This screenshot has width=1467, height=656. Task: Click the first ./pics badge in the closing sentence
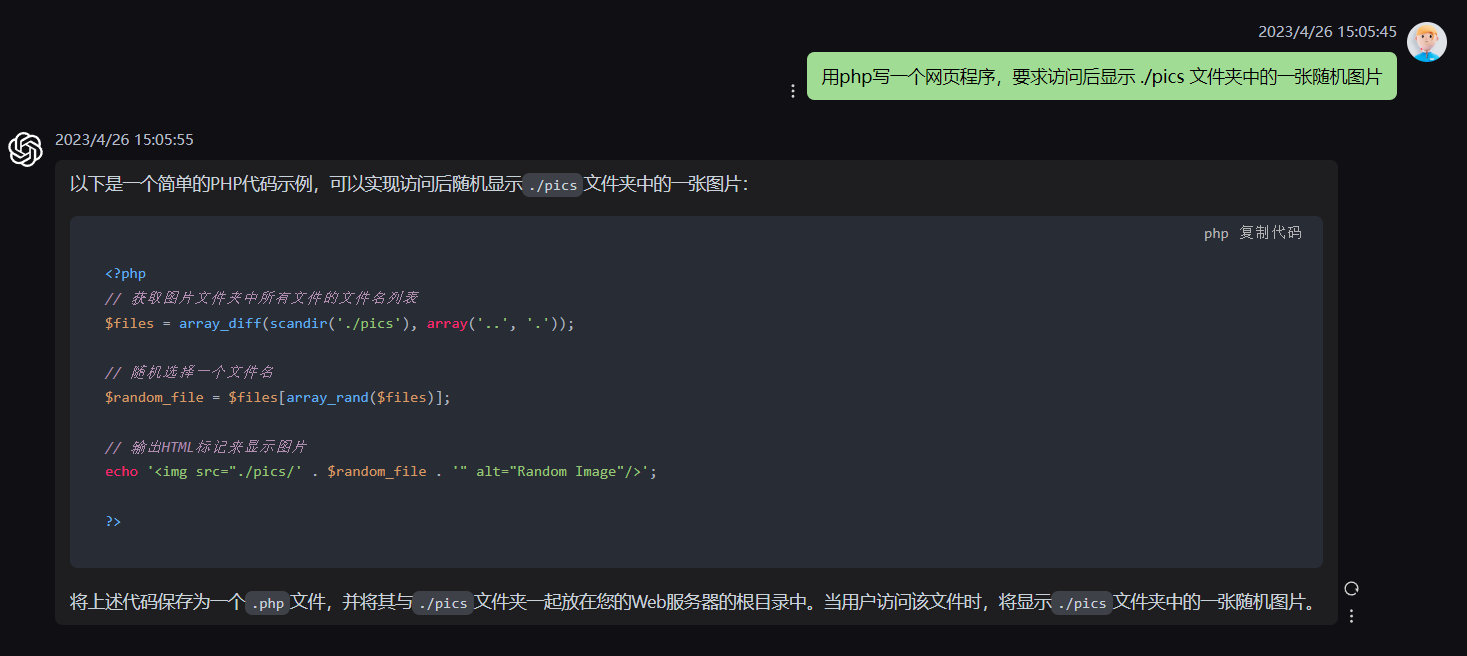pyautogui.click(x=442, y=603)
